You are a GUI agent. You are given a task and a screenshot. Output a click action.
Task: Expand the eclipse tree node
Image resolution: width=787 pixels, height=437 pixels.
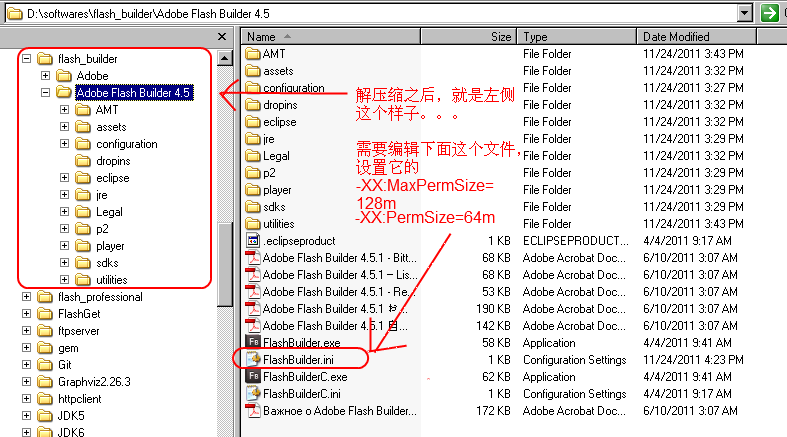(64, 178)
